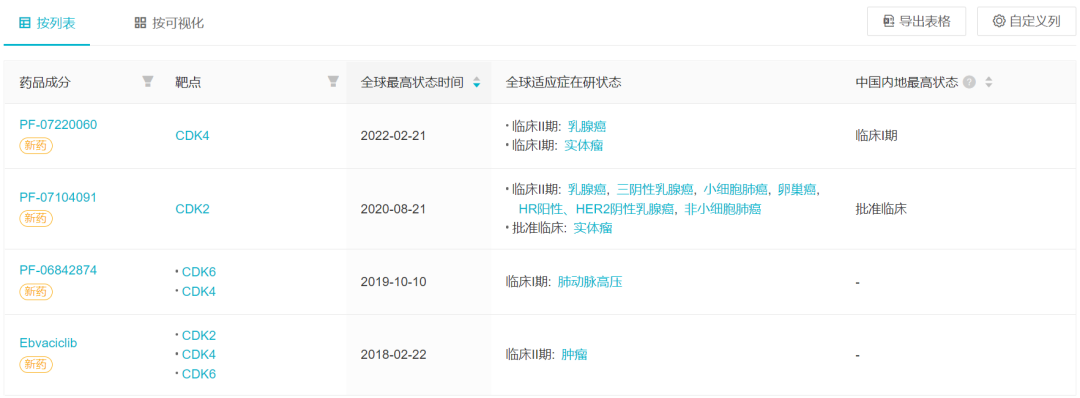
Task: Click the help icon beside 中国内地最高状态
Action: tap(970, 82)
